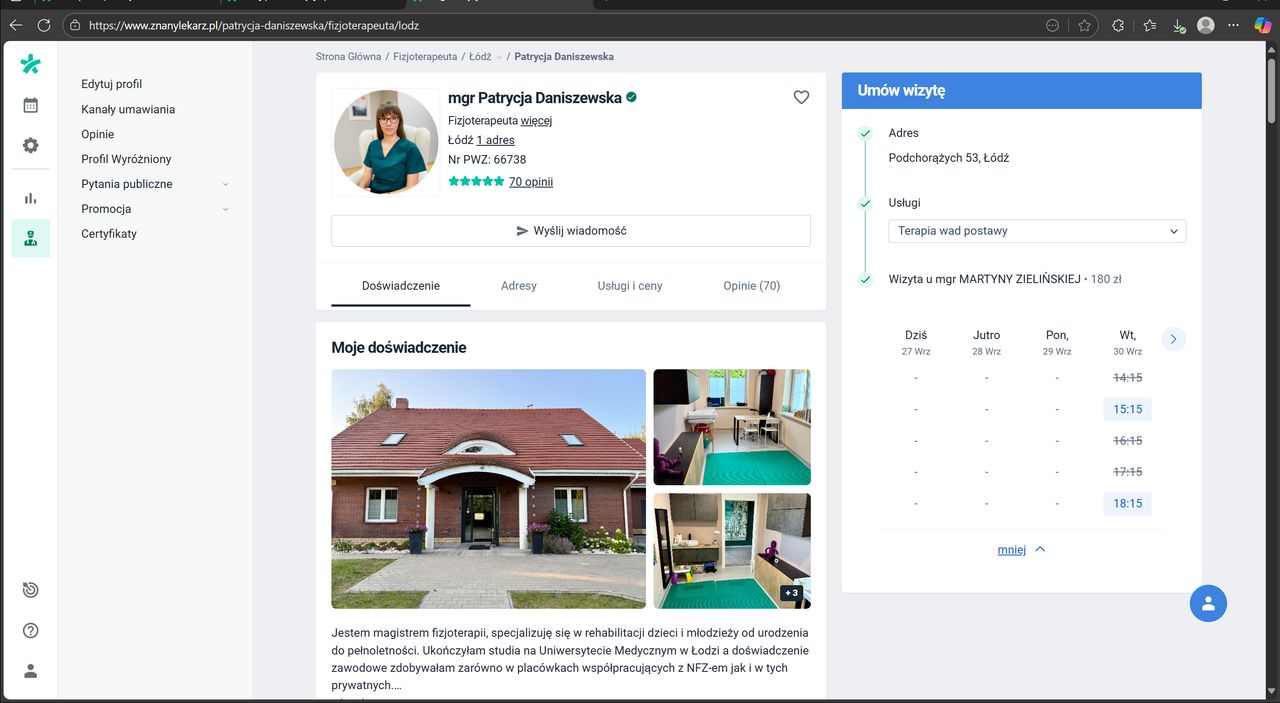
Task: Open the large clinic building photo
Action: click(x=488, y=489)
